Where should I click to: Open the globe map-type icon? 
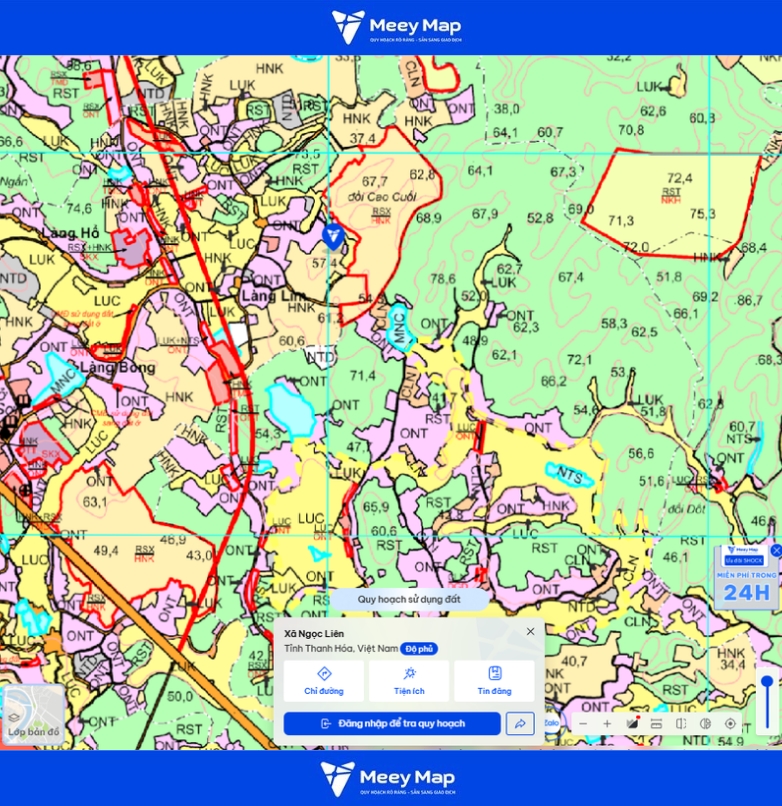[x=705, y=724]
